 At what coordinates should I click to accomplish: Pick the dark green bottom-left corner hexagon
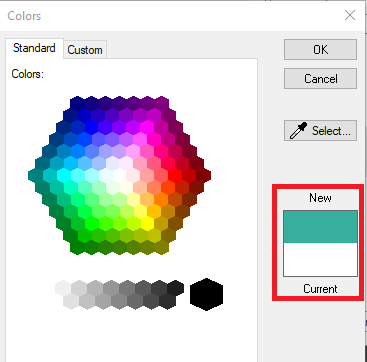(x=77, y=247)
